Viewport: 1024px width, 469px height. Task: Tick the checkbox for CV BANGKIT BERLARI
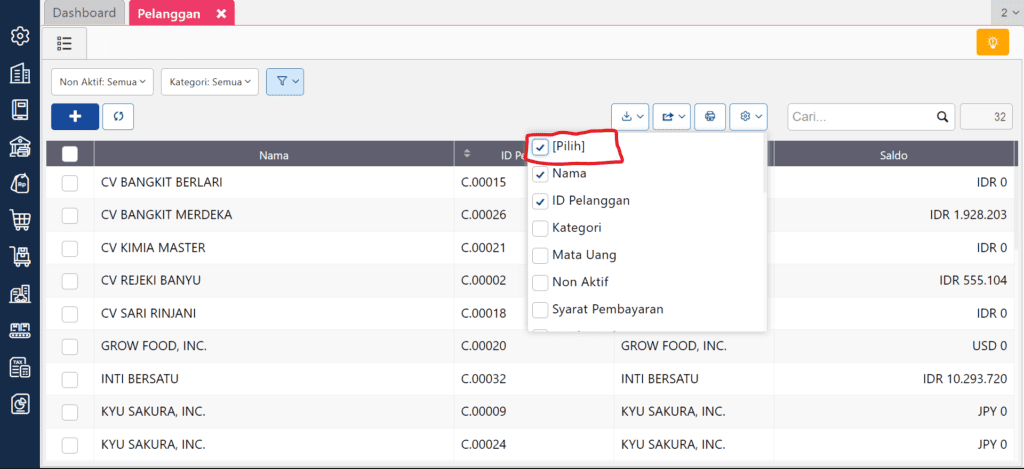click(x=70, y=183)
